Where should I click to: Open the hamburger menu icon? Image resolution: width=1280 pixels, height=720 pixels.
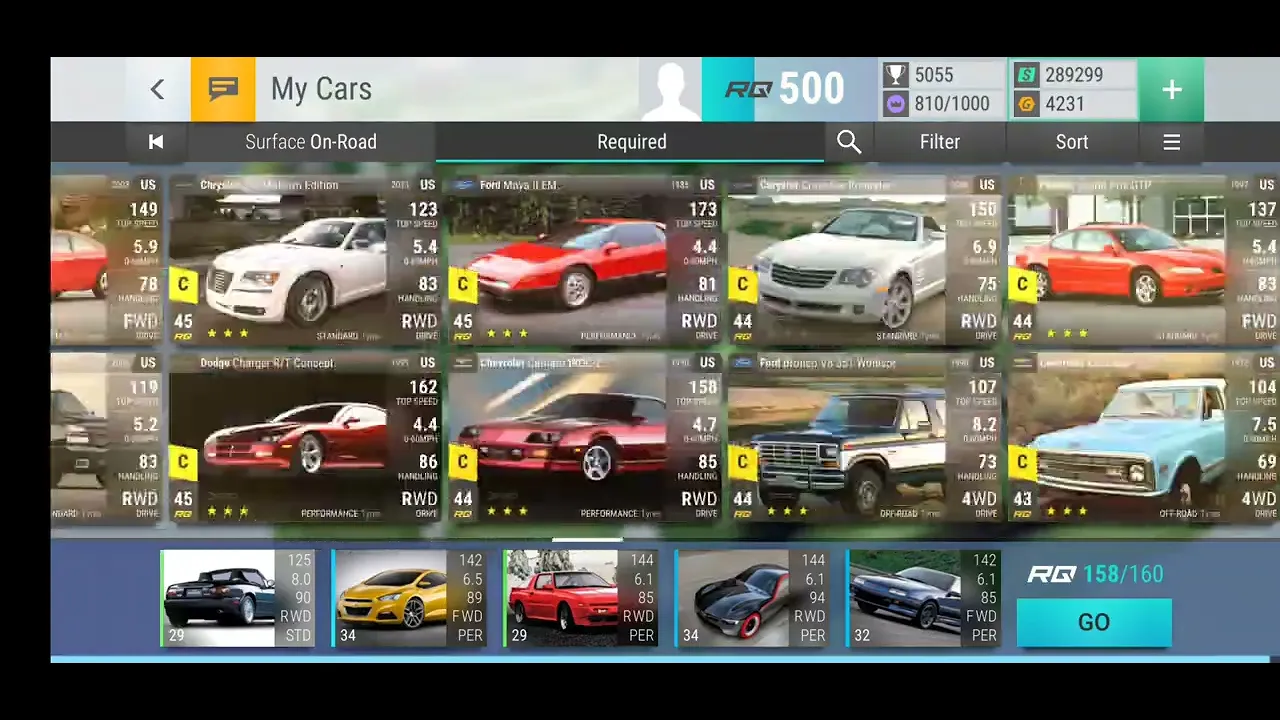[1171, 142]
